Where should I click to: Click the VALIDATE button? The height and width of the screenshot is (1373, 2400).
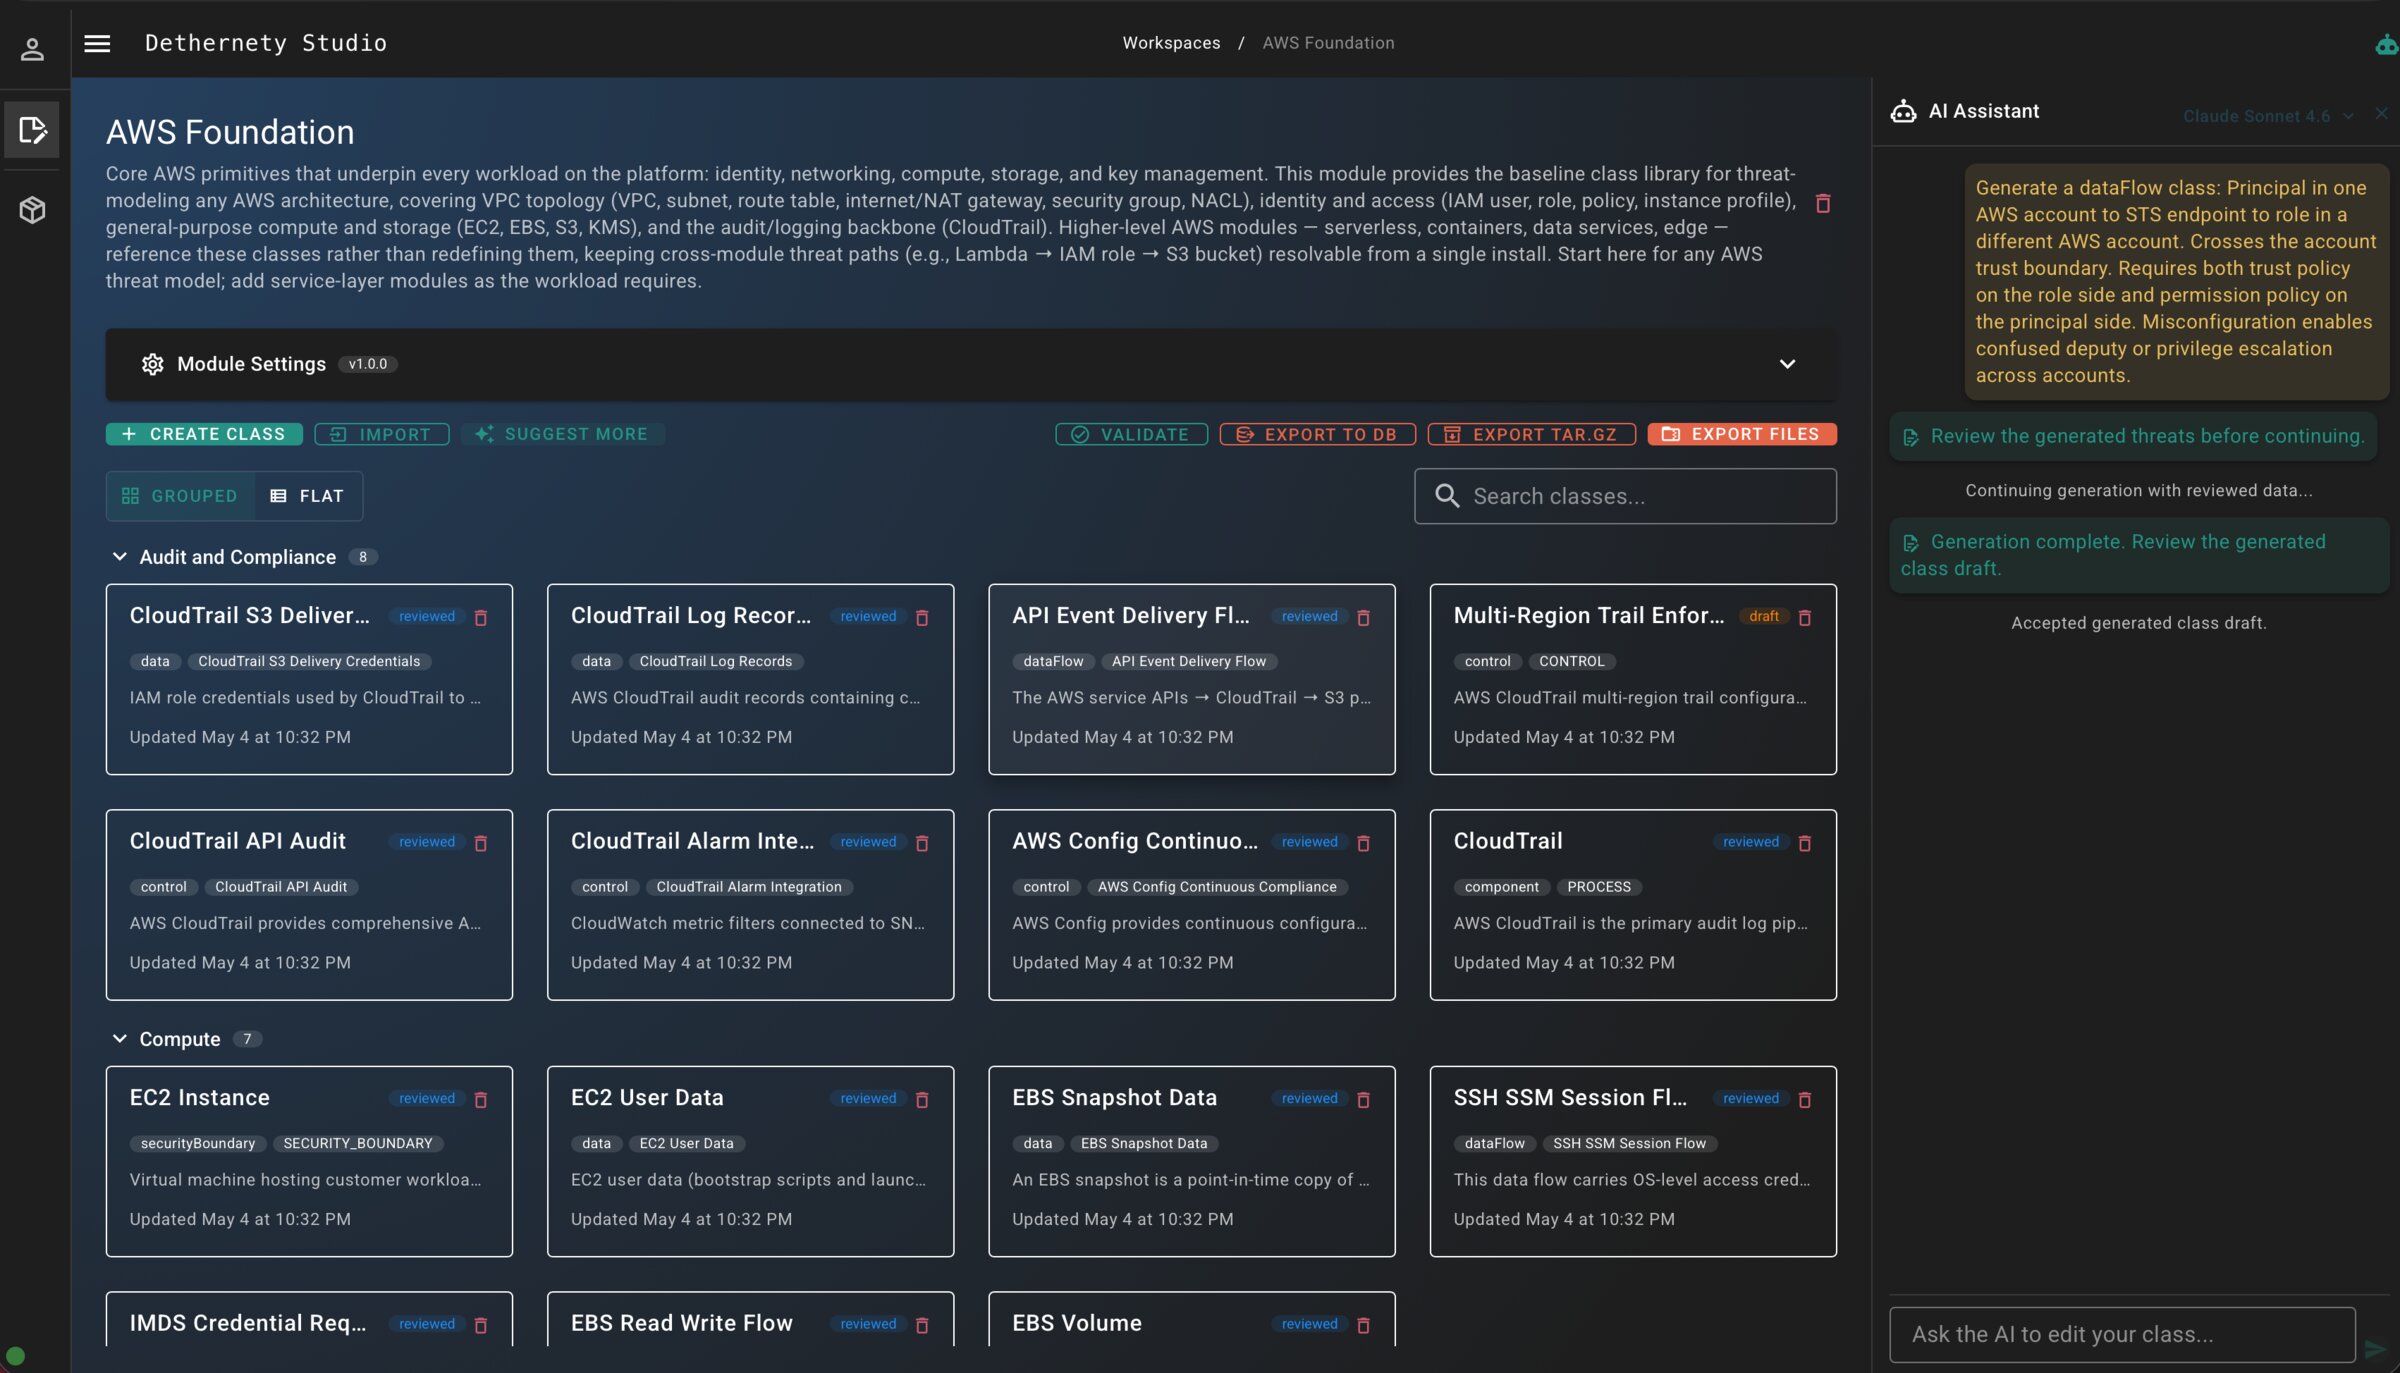[x=1131, y=434]
